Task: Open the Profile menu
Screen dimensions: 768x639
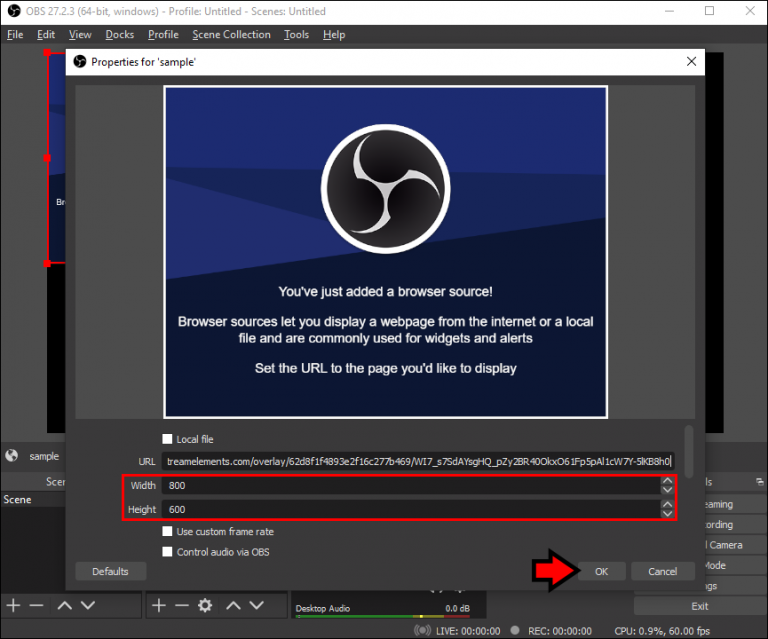Action: click(x=163, y=35)
